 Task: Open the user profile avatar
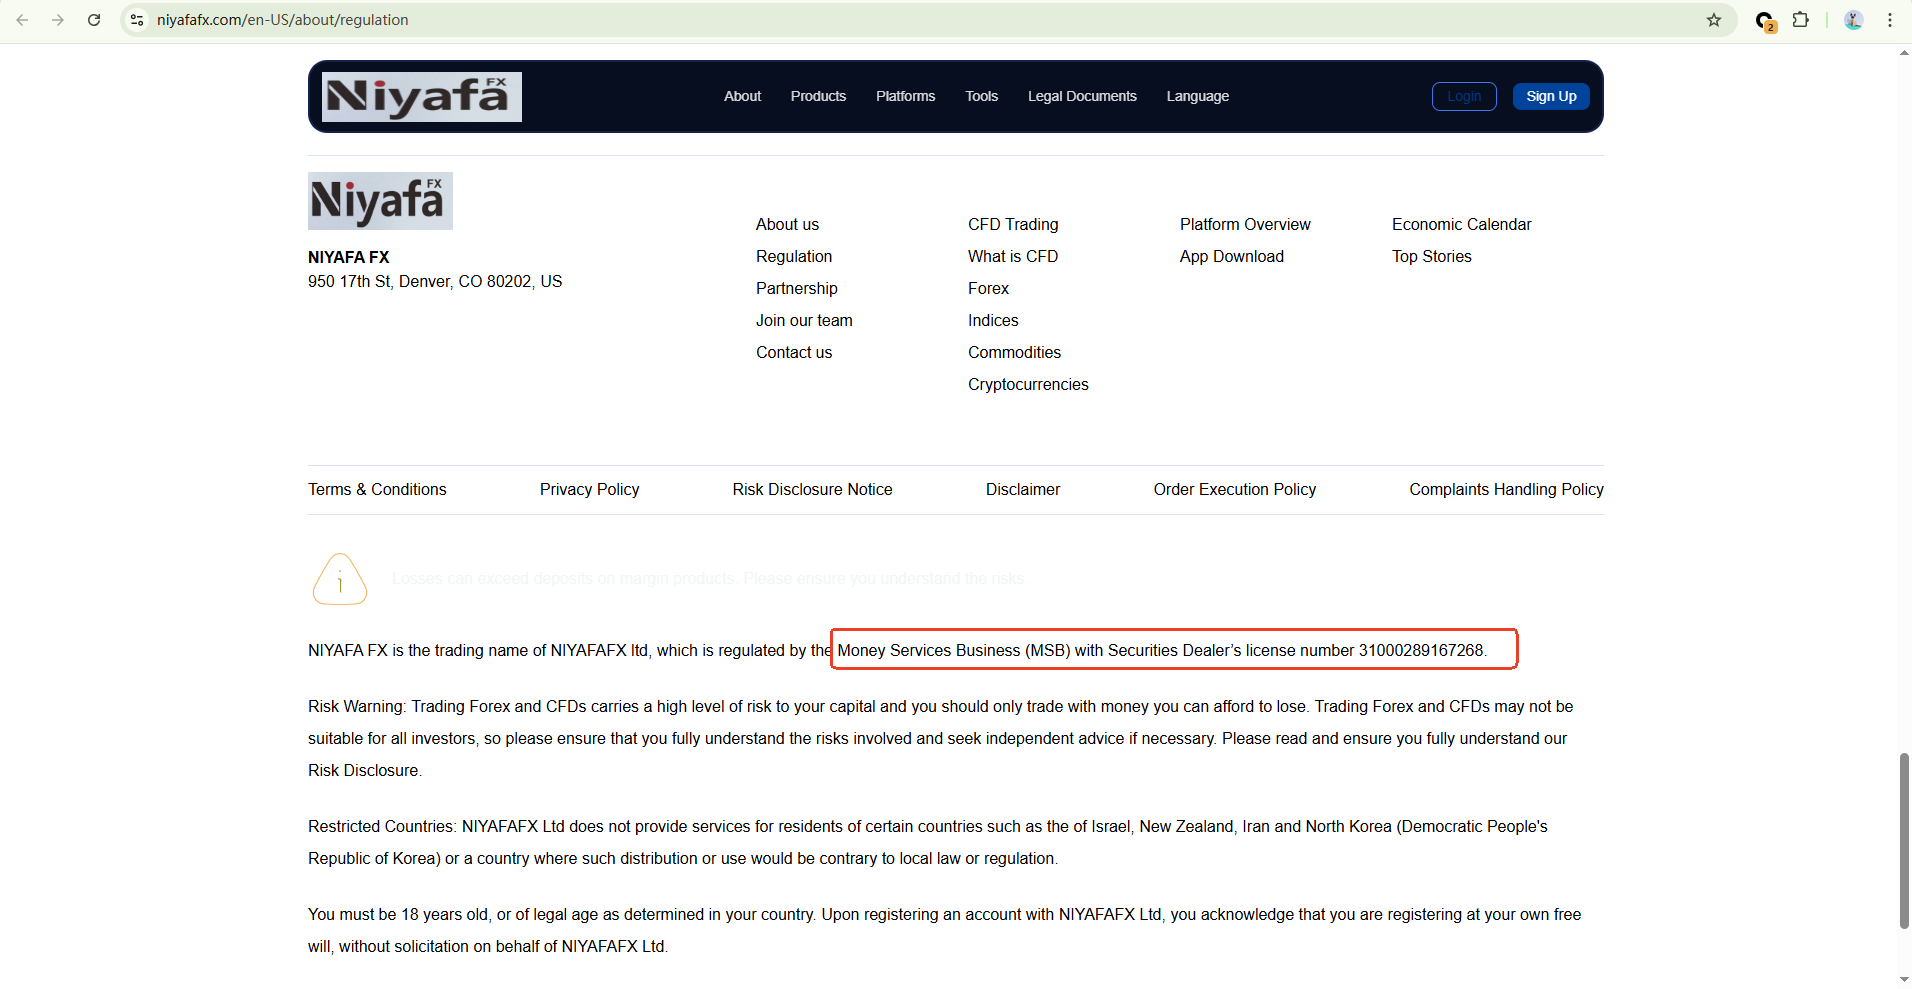(1853, 20)
